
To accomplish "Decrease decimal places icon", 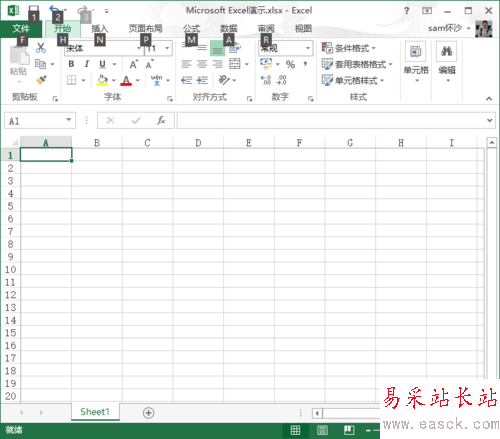I will pyautogui.click(x=282, y=80).
